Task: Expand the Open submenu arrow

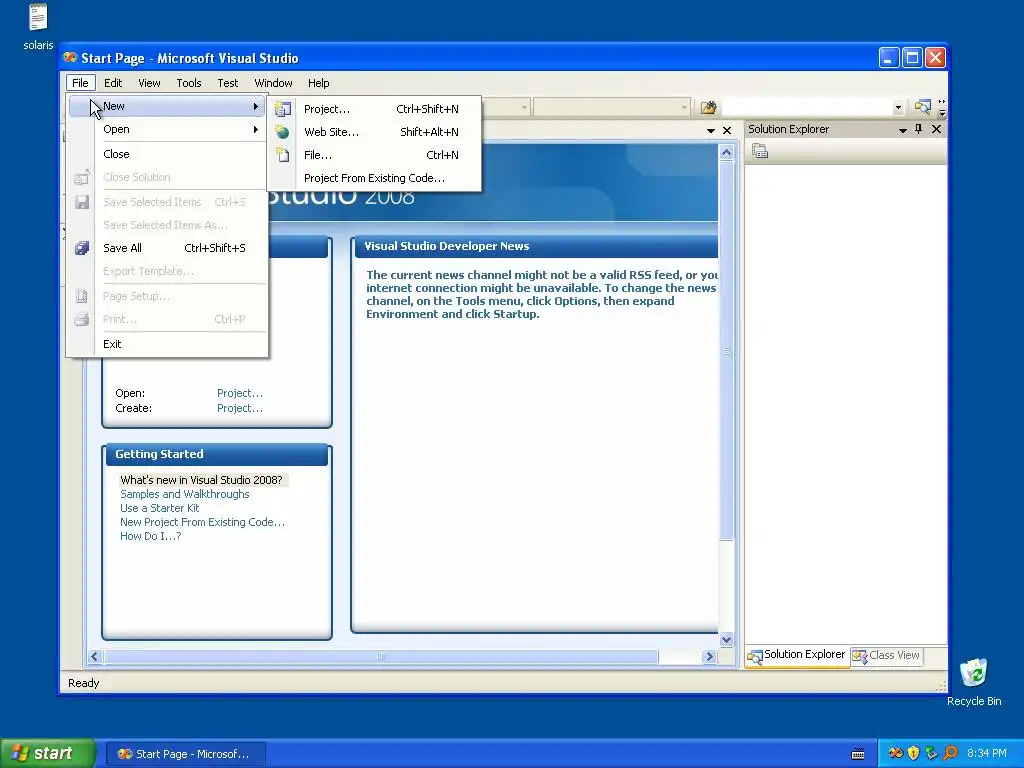Action: pyautogui.click(x=256, y=129)
